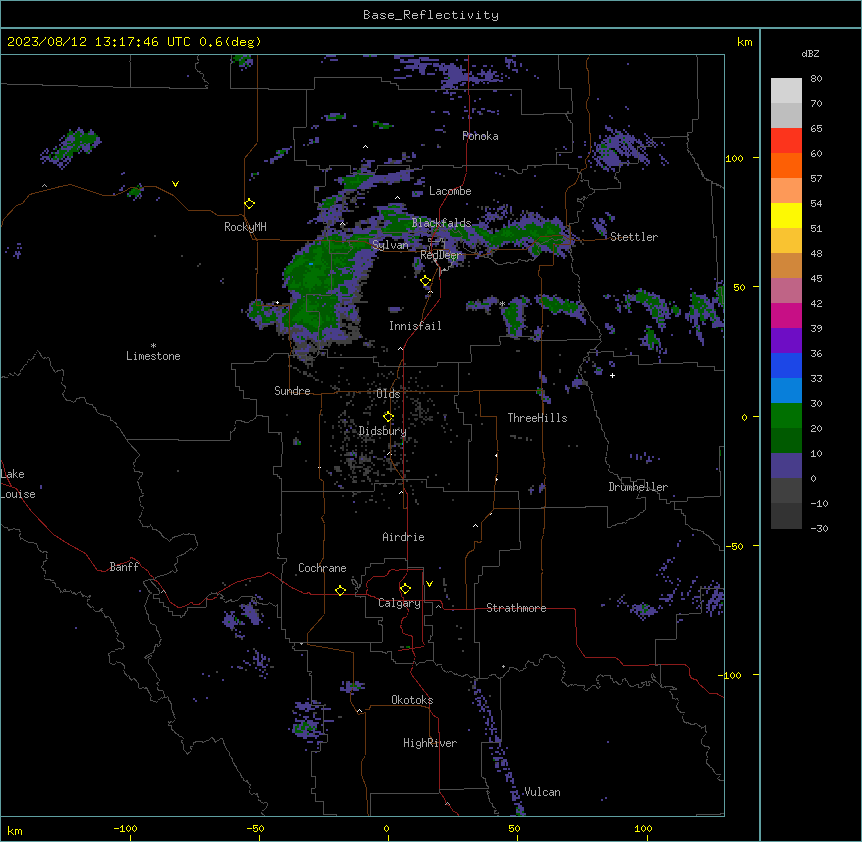Click the Cochrane city label
The height and width of the screenshot is (842, 862).
[x=322, y=568]
